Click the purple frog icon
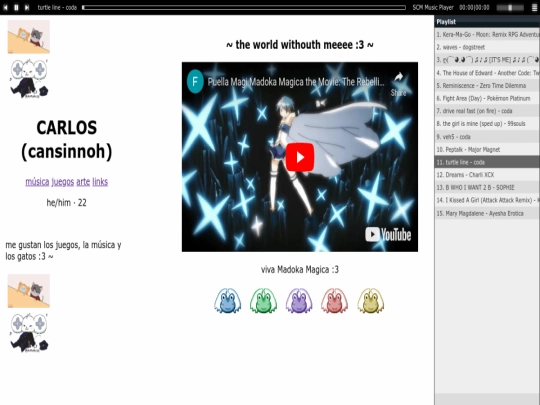 tap(299, 301)
